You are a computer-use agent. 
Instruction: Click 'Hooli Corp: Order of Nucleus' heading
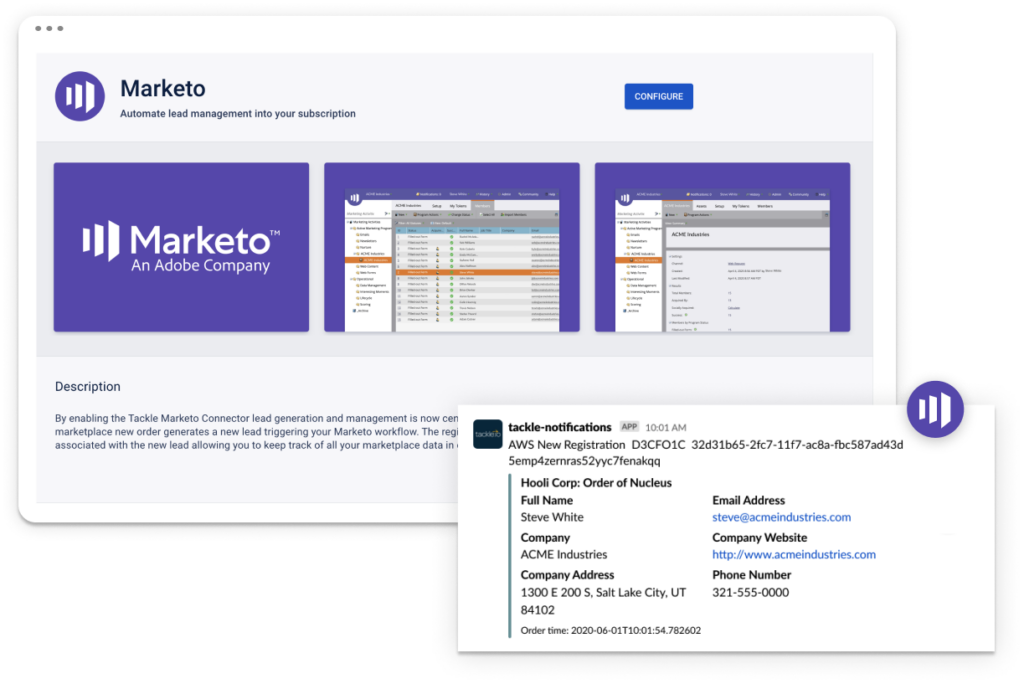[596, 483]
